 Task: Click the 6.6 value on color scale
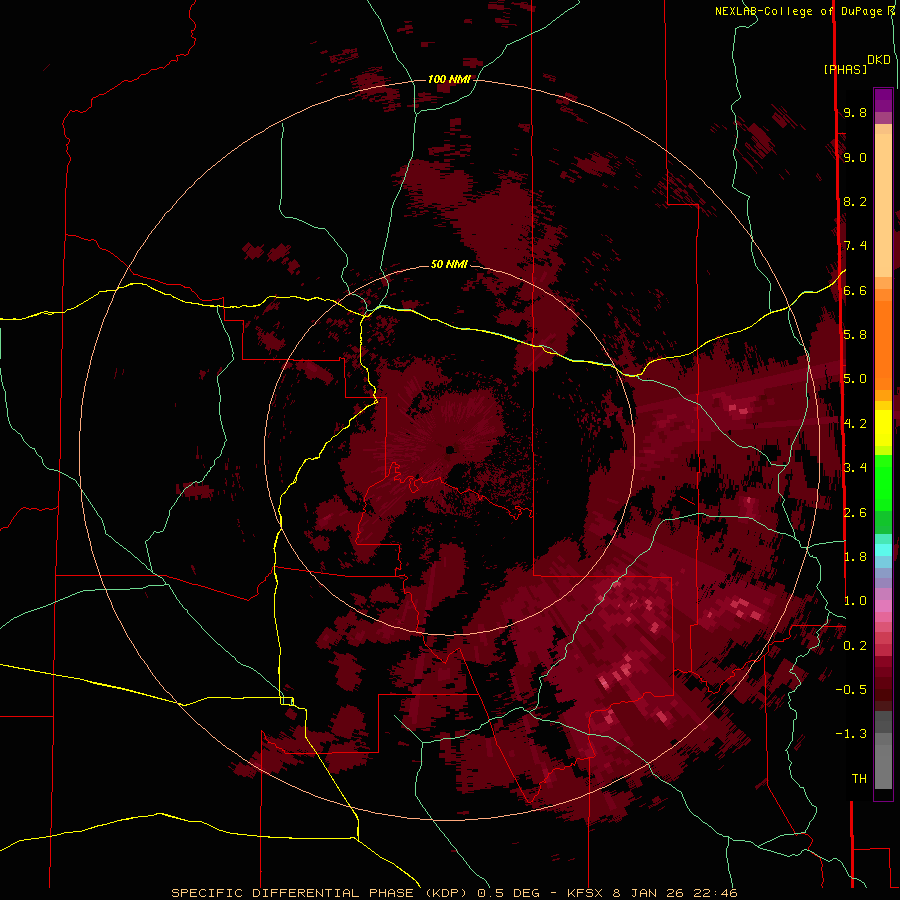[855, 290]
